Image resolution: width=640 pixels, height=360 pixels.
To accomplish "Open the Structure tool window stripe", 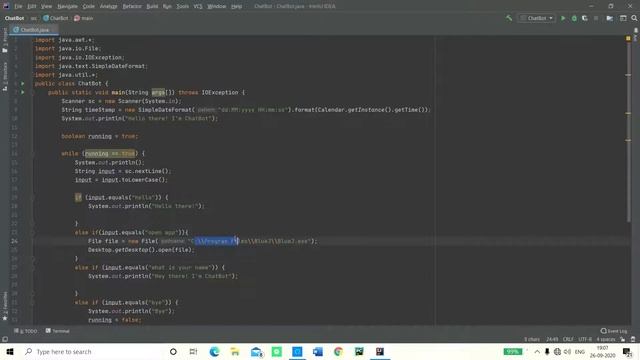I will (x=5, y=77).
